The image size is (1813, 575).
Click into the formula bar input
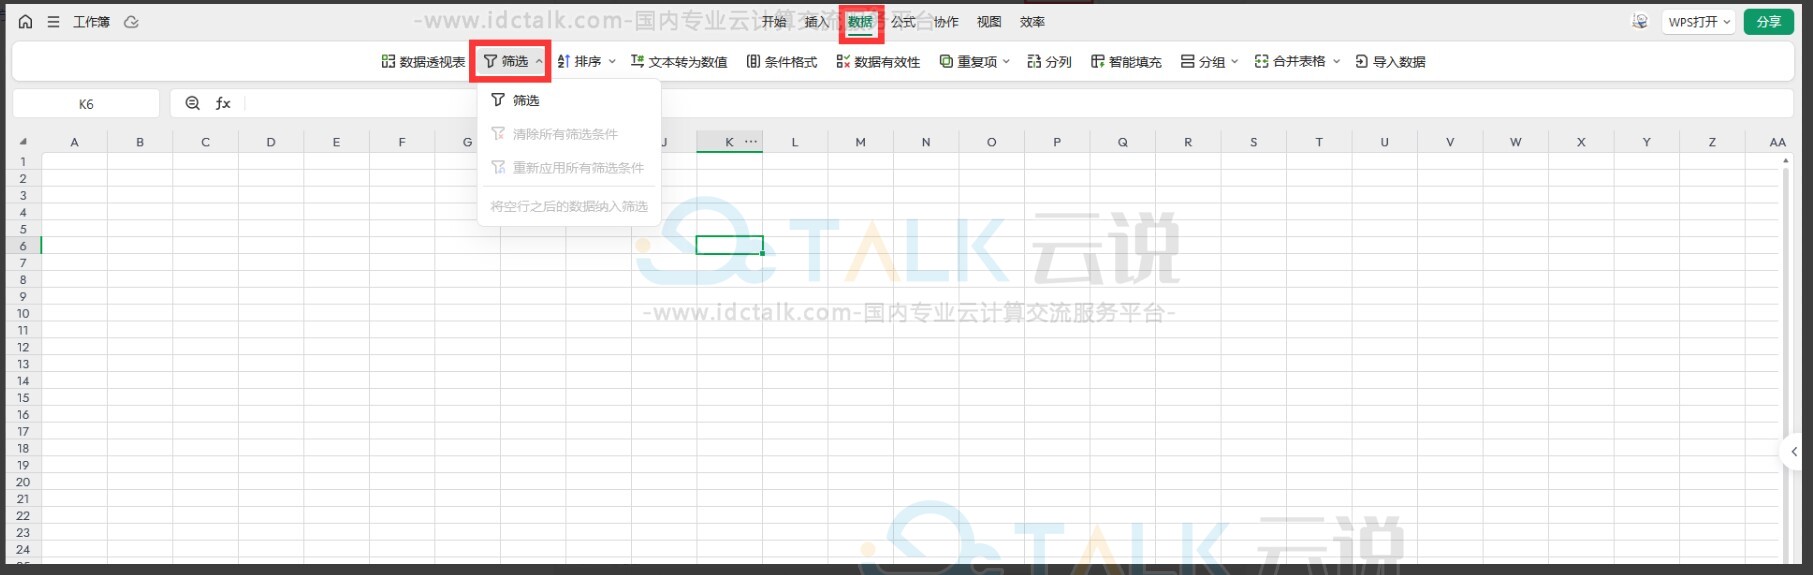tap(1017, 103)
